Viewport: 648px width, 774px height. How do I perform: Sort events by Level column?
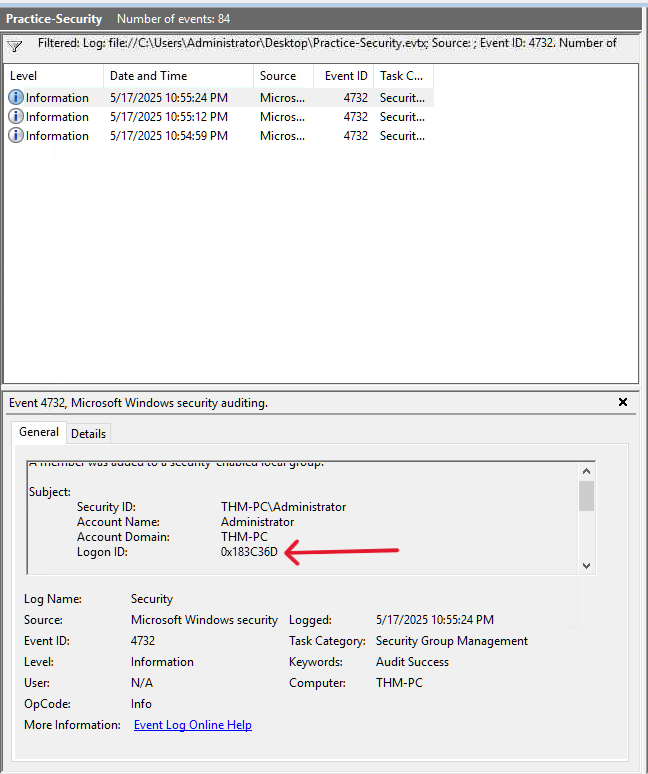coord(53,76)
